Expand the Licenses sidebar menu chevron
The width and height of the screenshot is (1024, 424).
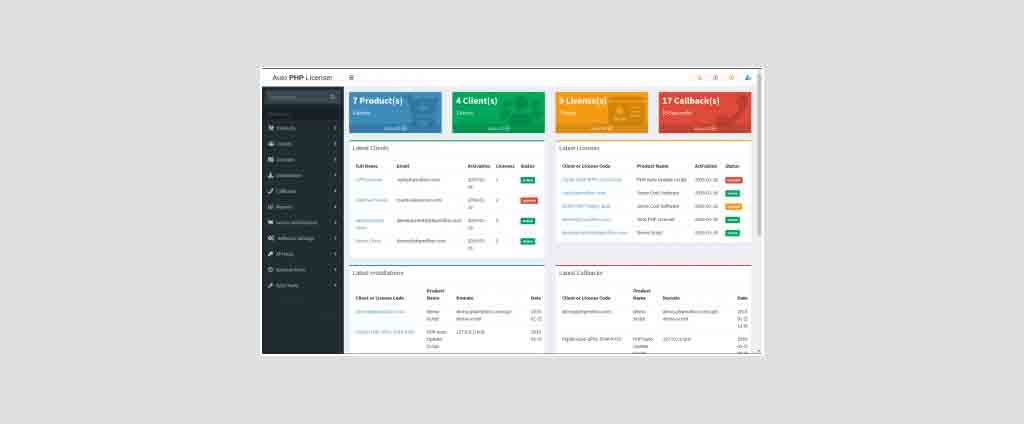tap(335, 159)
